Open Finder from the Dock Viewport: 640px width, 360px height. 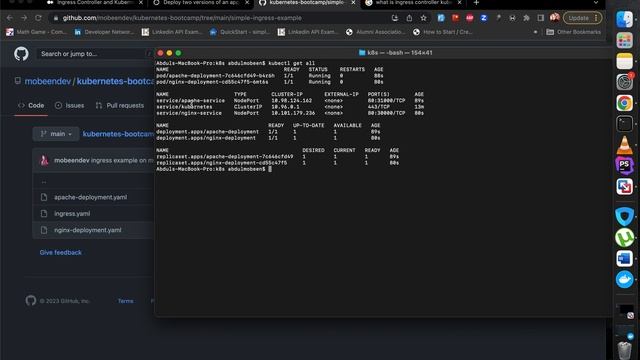pos(624,19)
